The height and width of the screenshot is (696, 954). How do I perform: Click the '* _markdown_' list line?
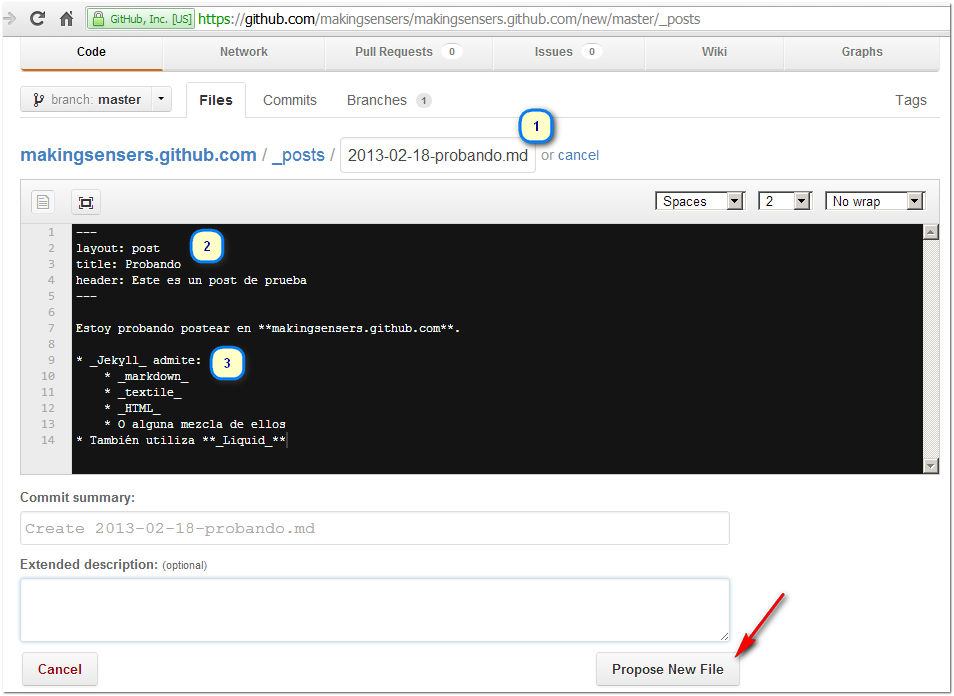[x=146, y=377]
